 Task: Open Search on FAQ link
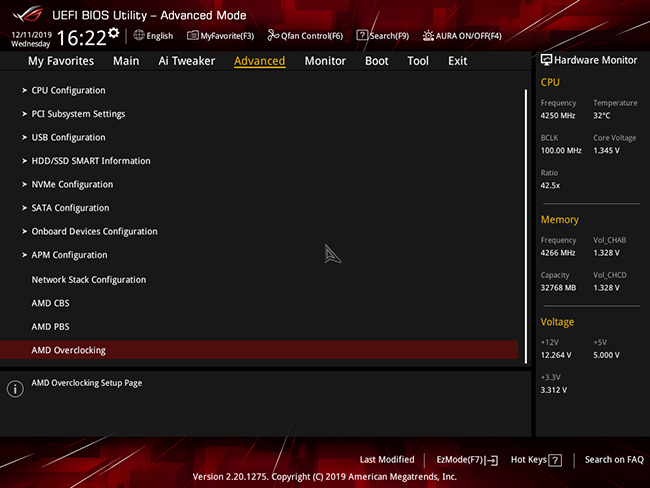614,459
